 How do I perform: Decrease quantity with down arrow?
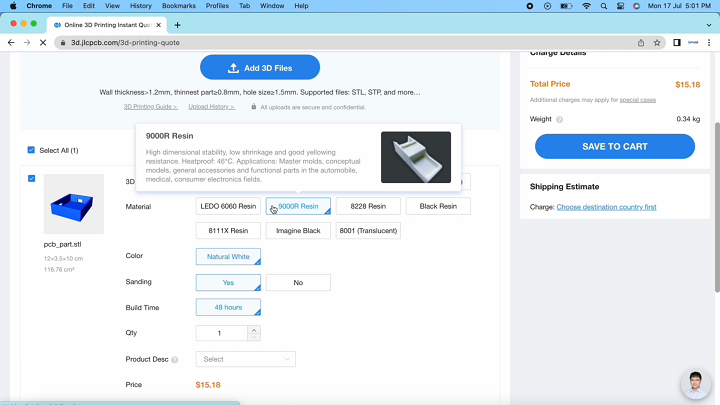[254, 337]
